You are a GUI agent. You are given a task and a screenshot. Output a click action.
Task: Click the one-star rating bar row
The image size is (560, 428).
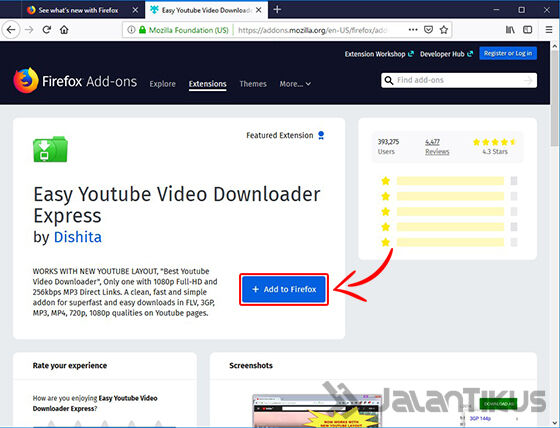coord(449,243)
